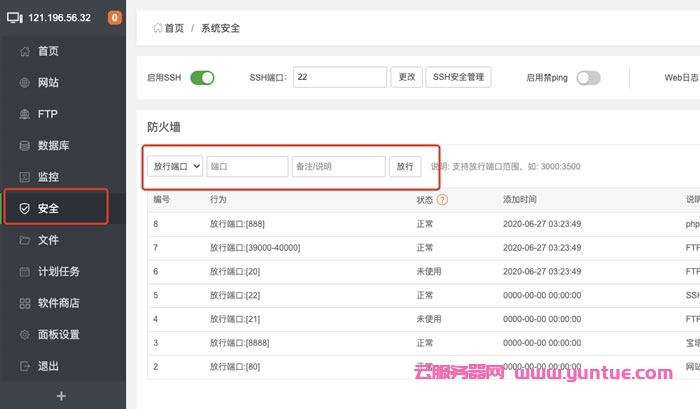Click the 状态 help question mark icon

pyautogui.click(x=442, y=200)
